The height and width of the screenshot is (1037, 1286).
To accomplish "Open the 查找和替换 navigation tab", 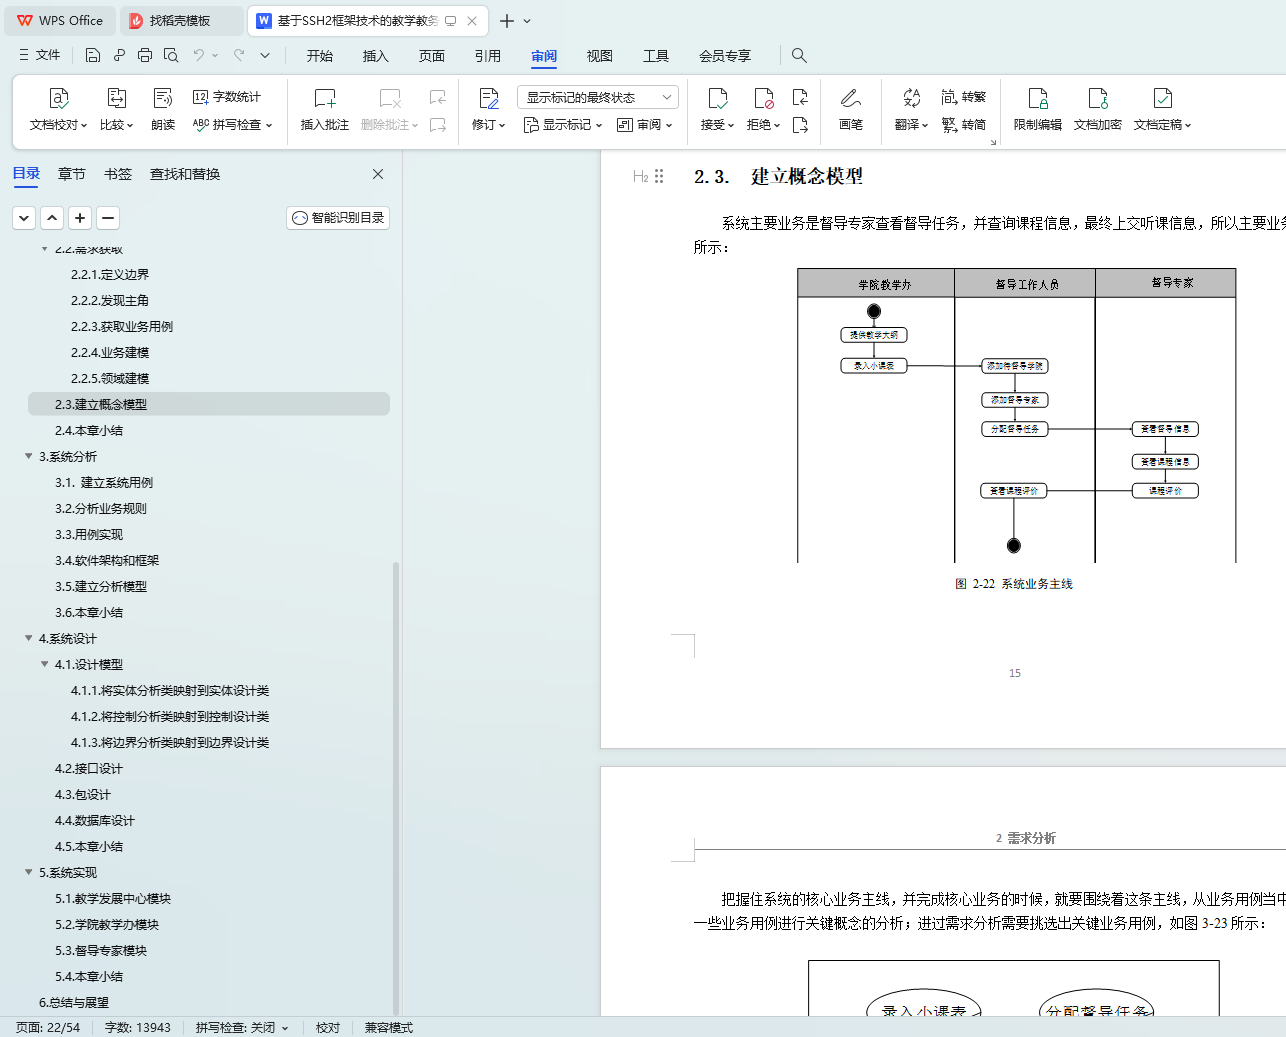I will (185, 174).
